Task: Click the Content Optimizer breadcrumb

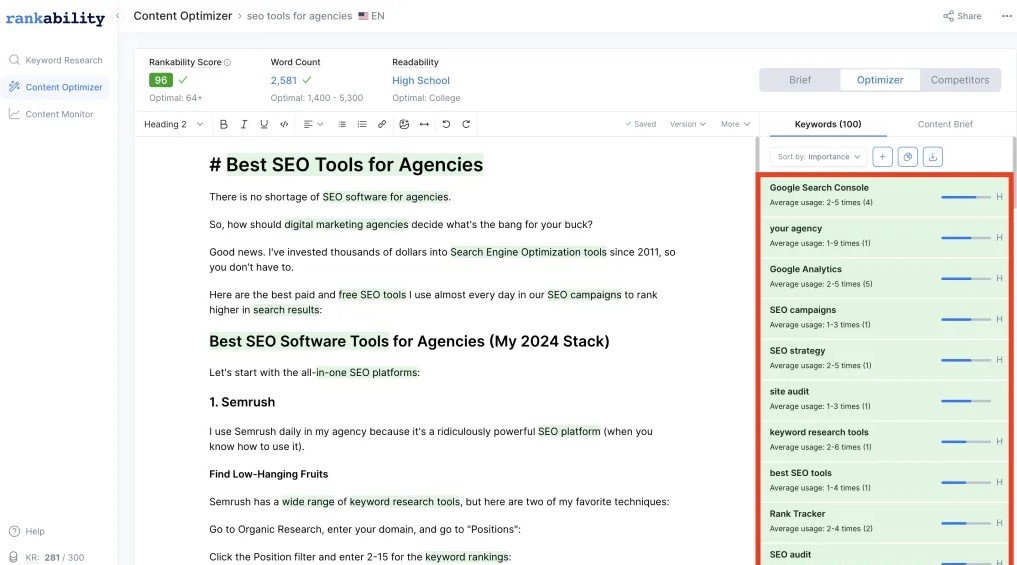Action: point(182,16)
